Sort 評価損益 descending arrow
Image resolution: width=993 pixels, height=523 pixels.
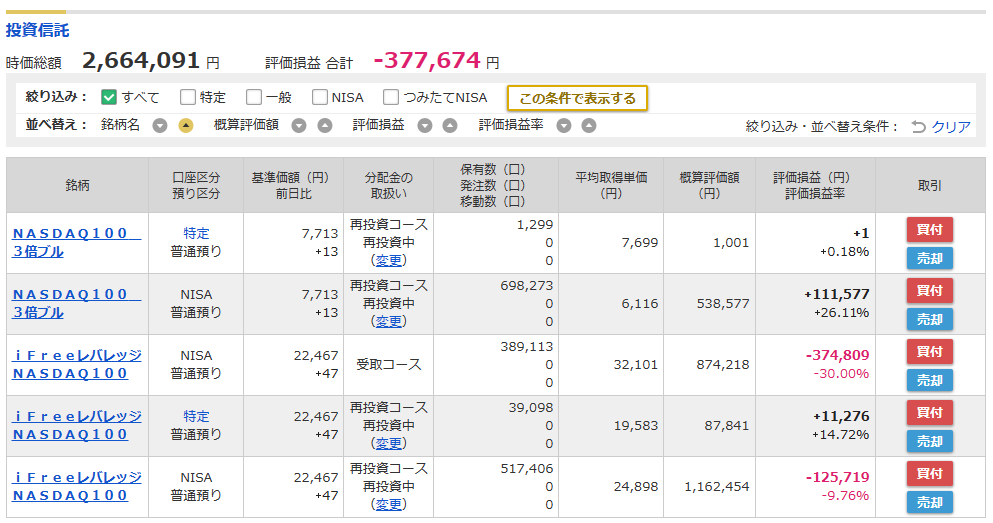[x=425, y=125]
